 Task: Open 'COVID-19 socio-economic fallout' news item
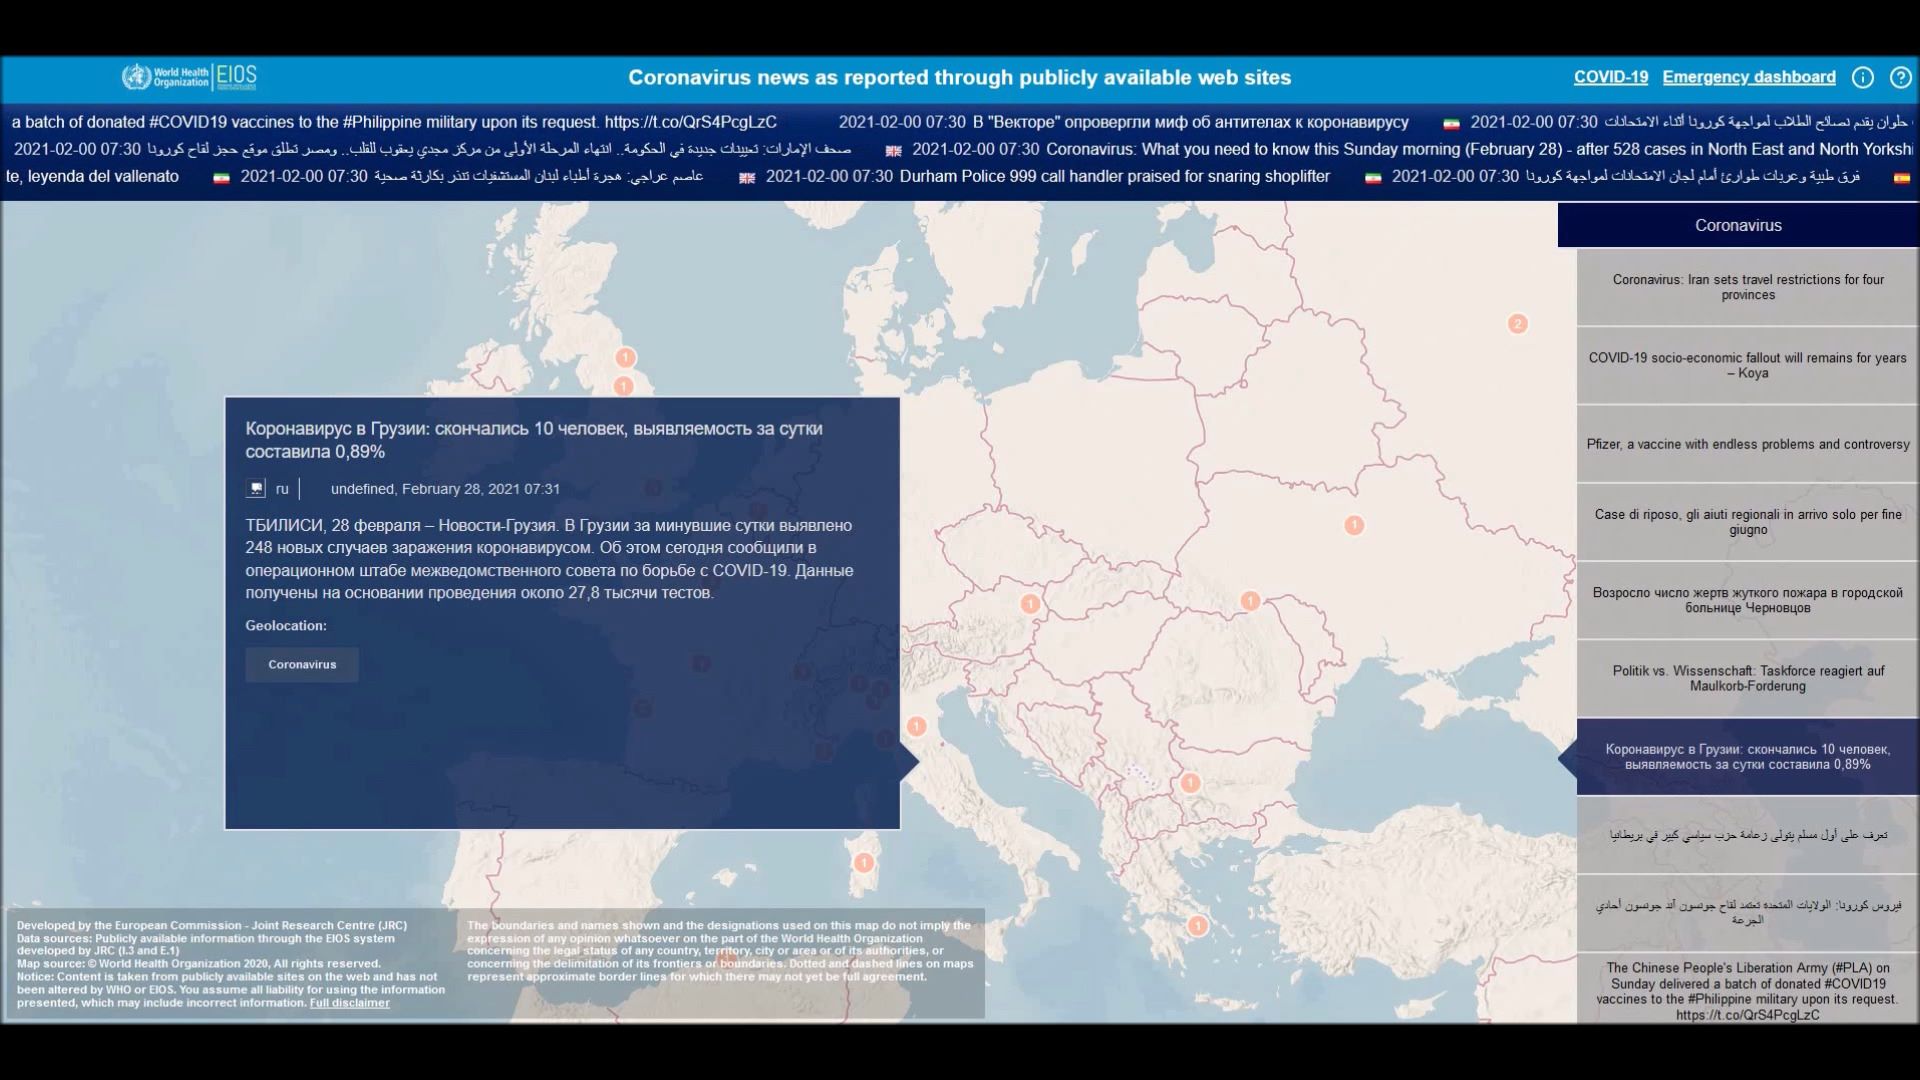[x=1748, y=365]
